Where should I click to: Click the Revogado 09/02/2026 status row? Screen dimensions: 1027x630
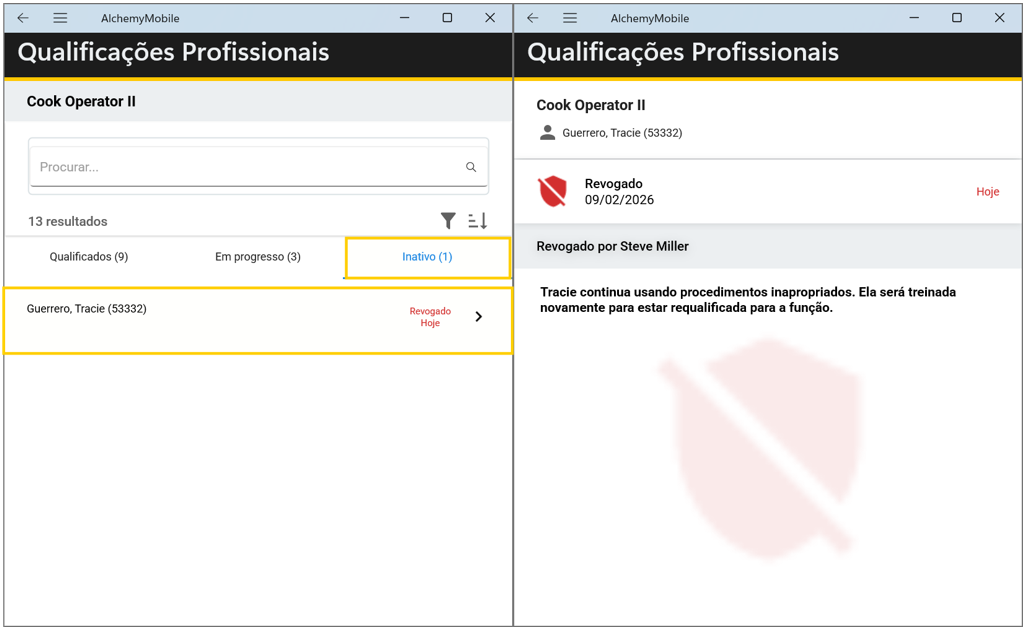click(x=700, y=191)
